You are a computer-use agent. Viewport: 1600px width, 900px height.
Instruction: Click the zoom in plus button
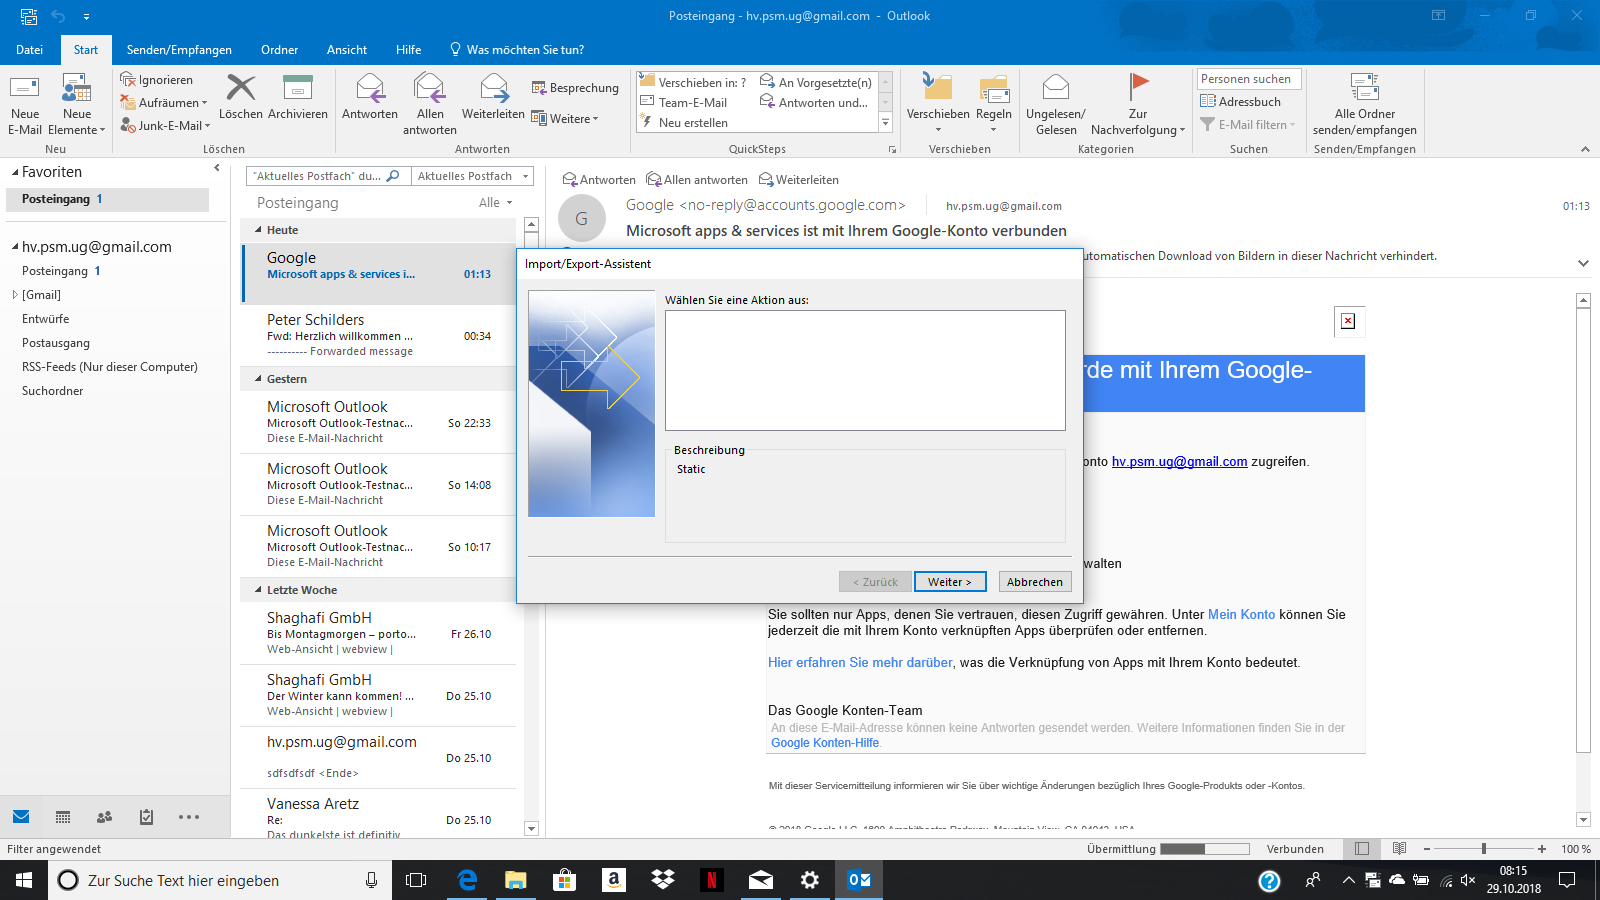1542,849
